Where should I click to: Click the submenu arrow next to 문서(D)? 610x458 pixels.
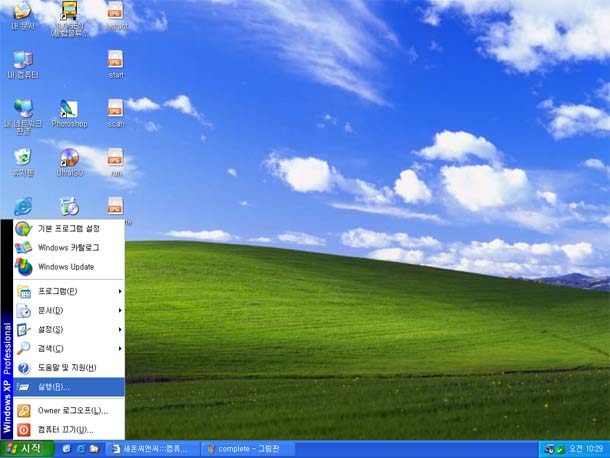120,311
